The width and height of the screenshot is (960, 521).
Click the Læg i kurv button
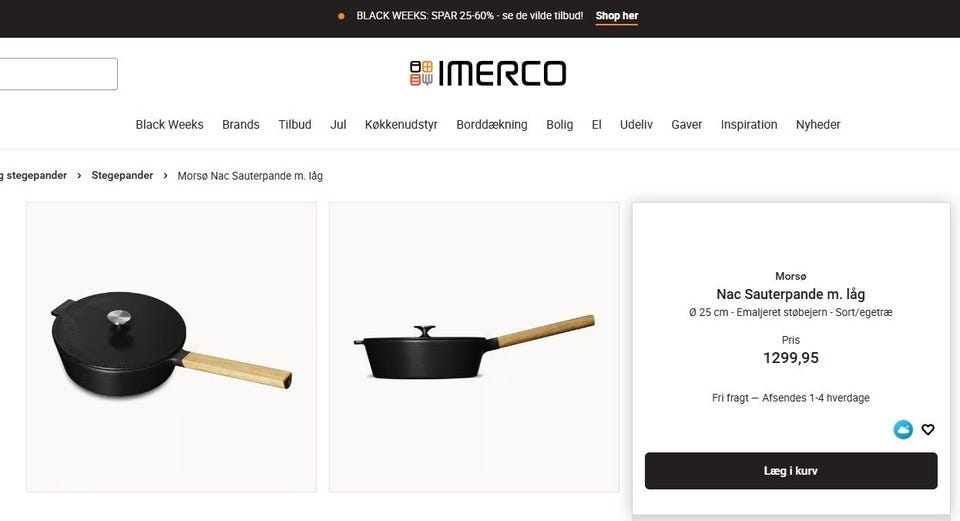pos(790,471)
